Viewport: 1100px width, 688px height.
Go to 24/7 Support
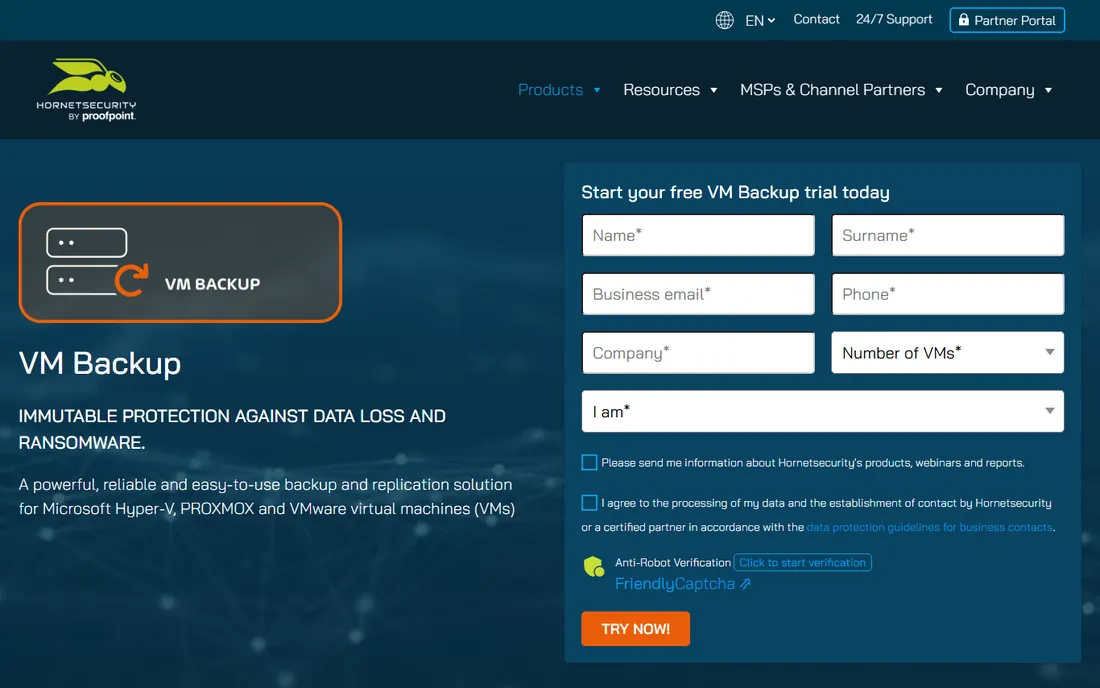click(x=894, y=20)
